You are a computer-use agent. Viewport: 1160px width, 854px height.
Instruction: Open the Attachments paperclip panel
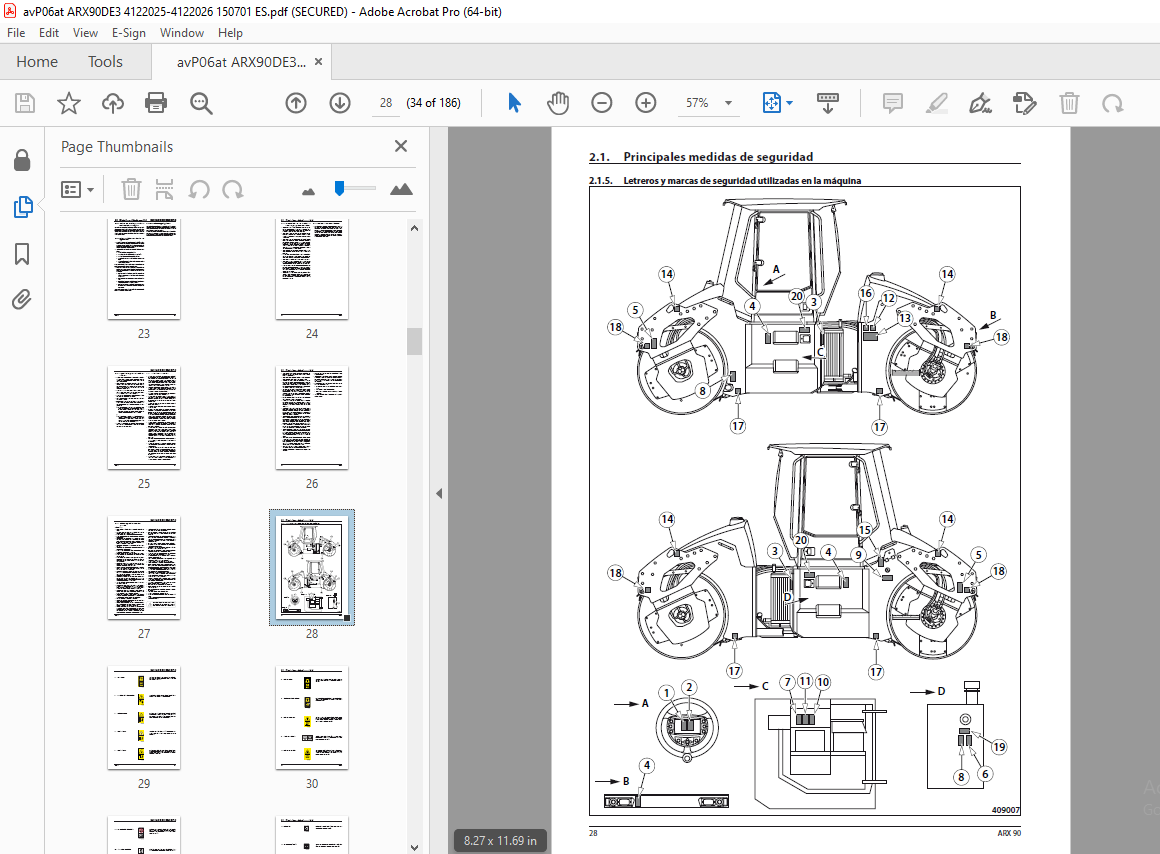[21, 300]
